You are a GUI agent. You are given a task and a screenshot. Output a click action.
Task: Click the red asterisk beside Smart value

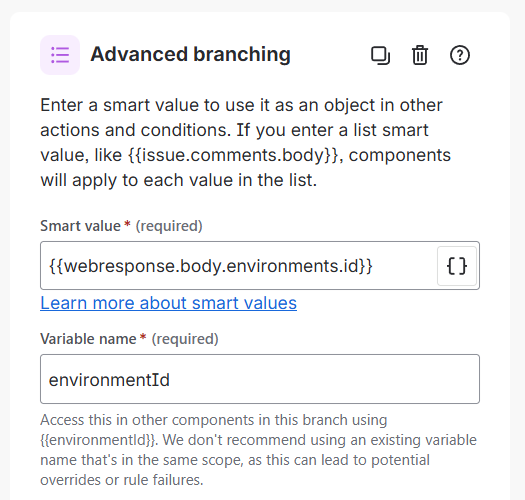[x=127, y=225]
